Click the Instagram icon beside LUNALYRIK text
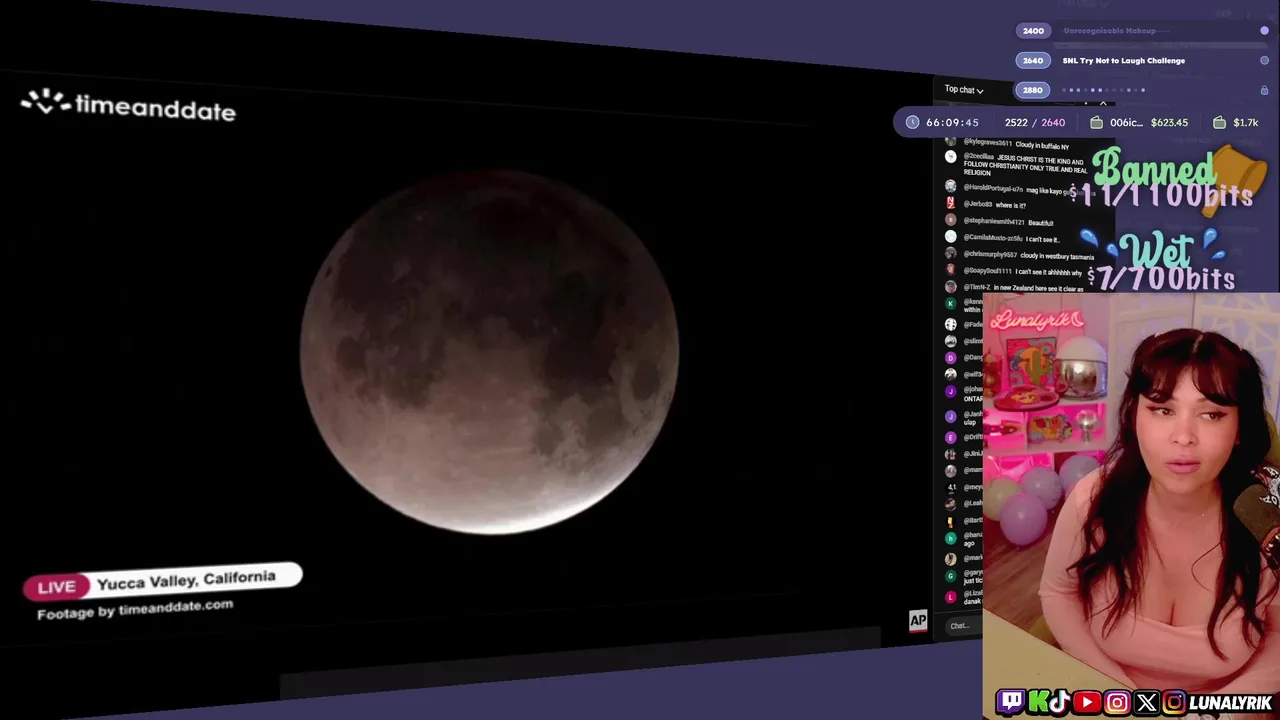 pyautogui.click(x=1175, y=703)
